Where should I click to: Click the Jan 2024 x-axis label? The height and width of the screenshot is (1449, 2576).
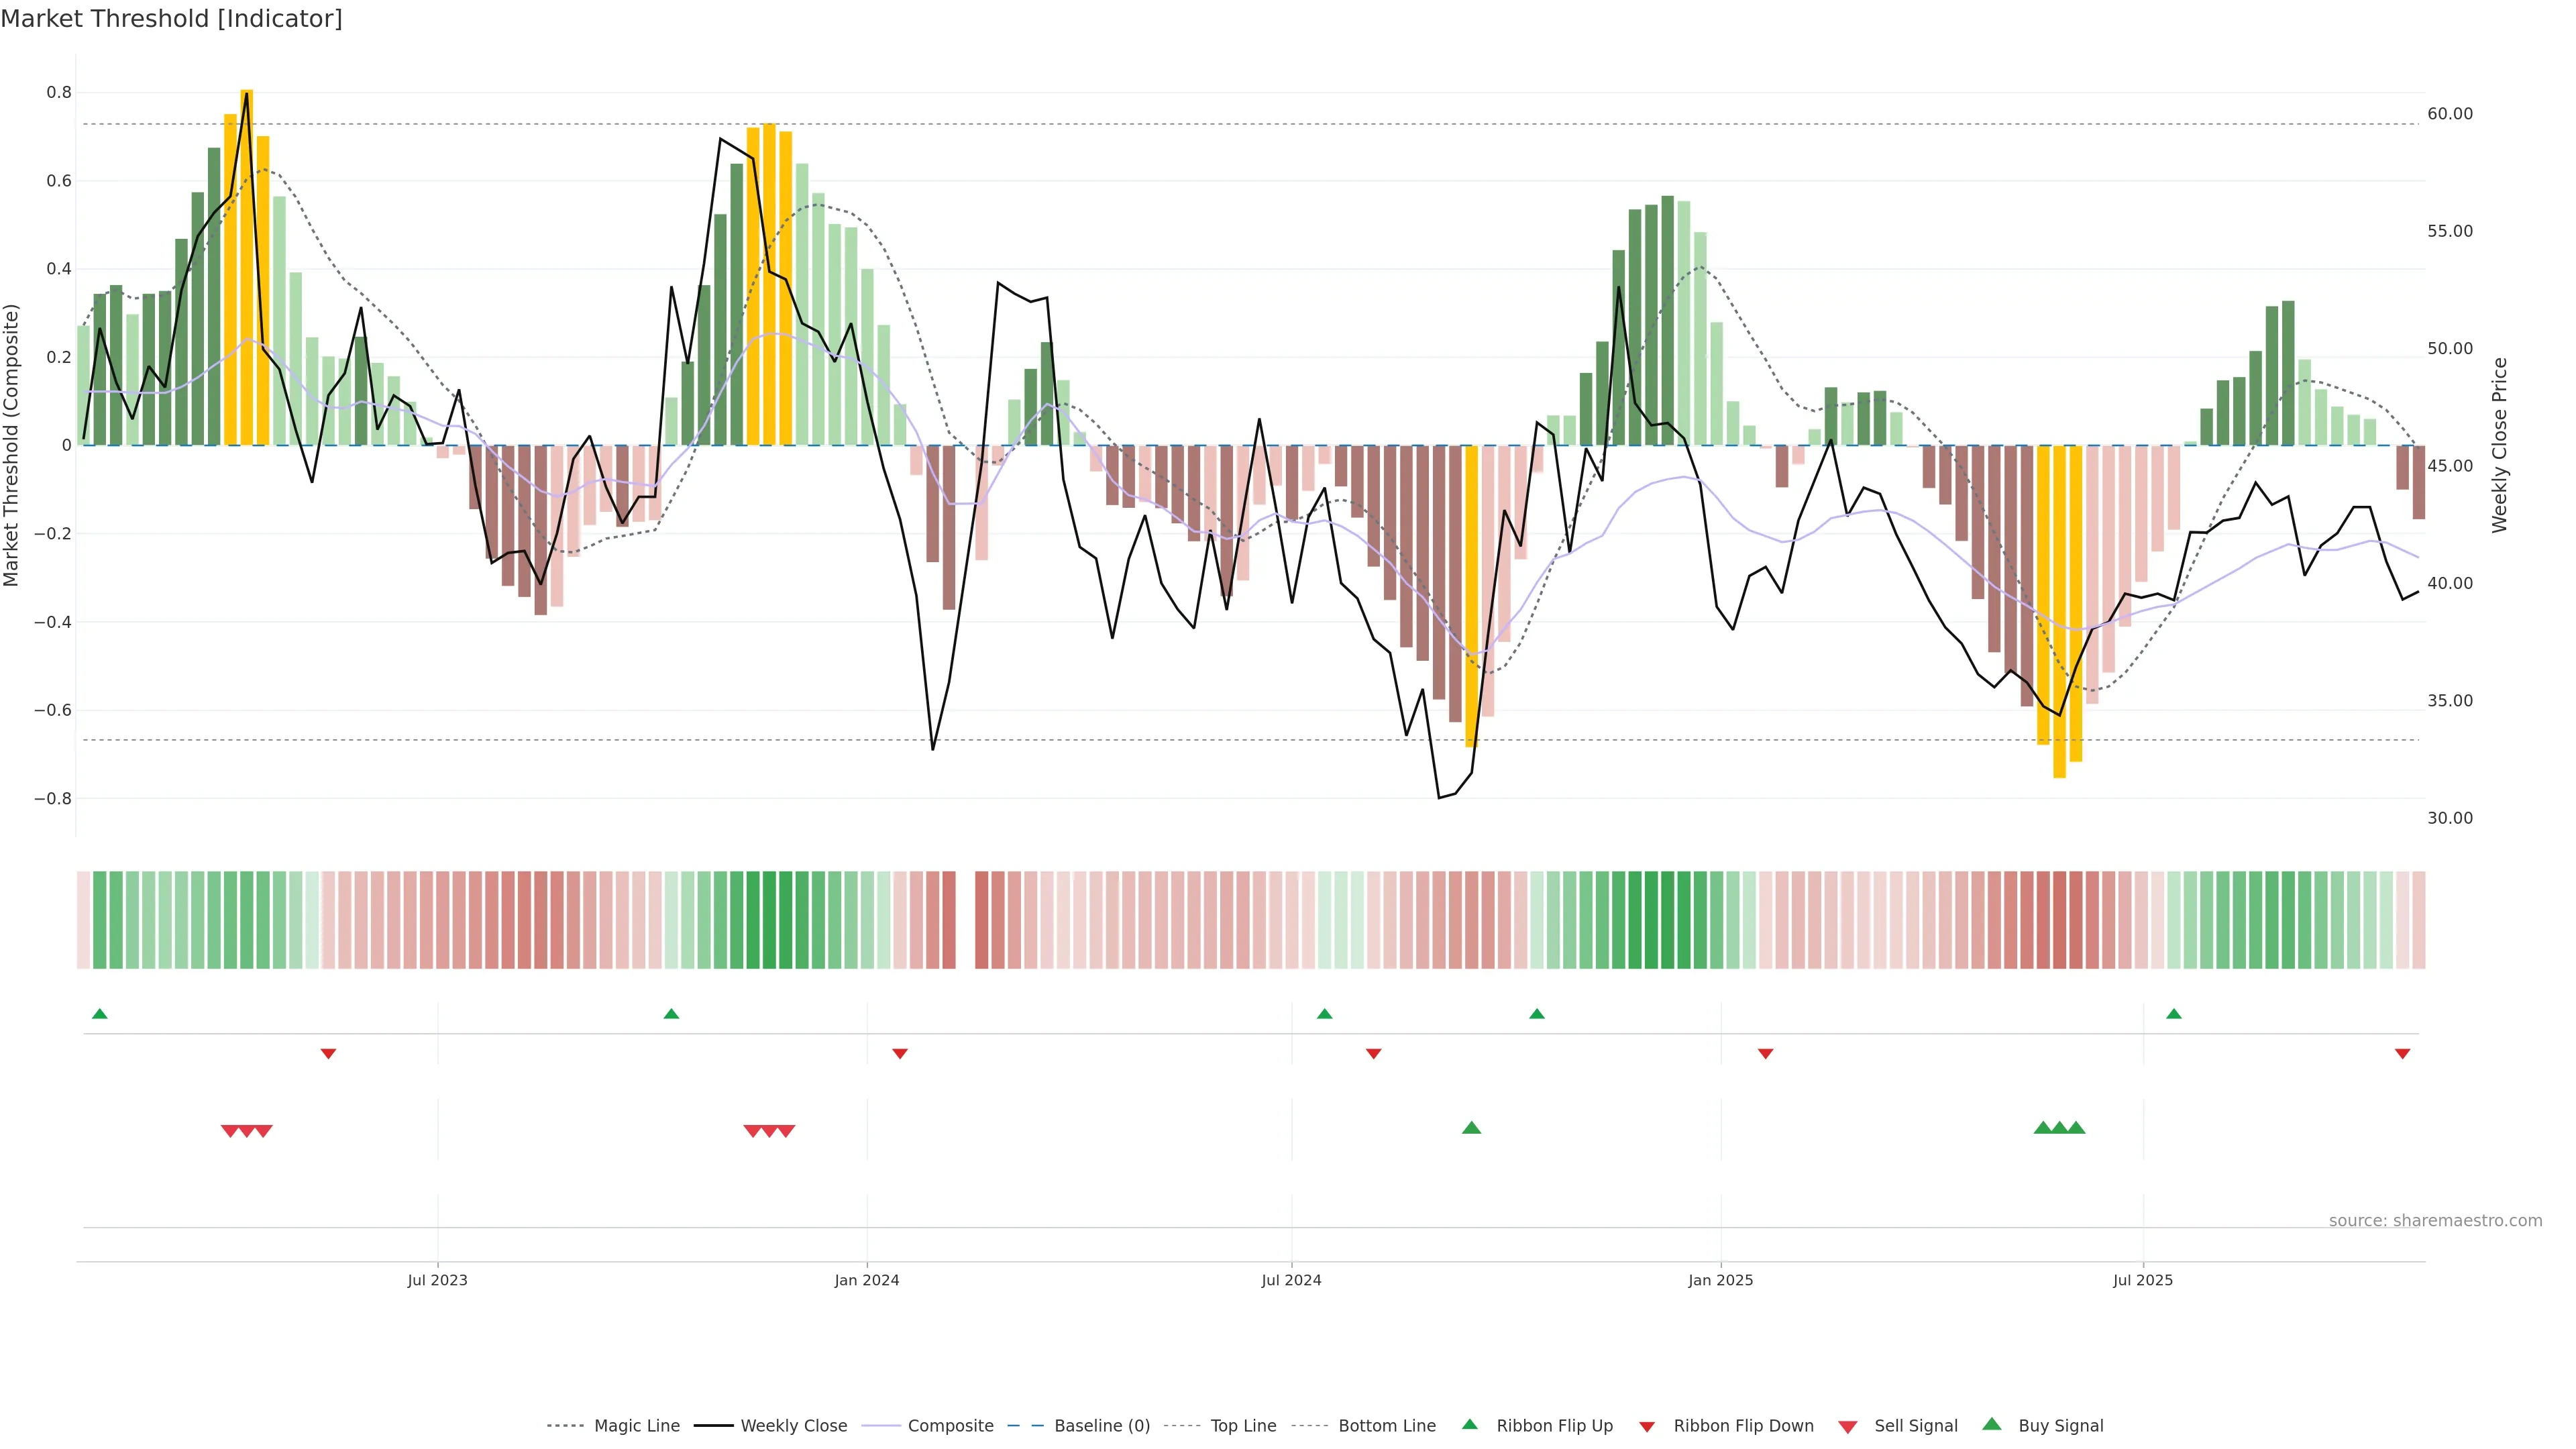(866, 1280)
